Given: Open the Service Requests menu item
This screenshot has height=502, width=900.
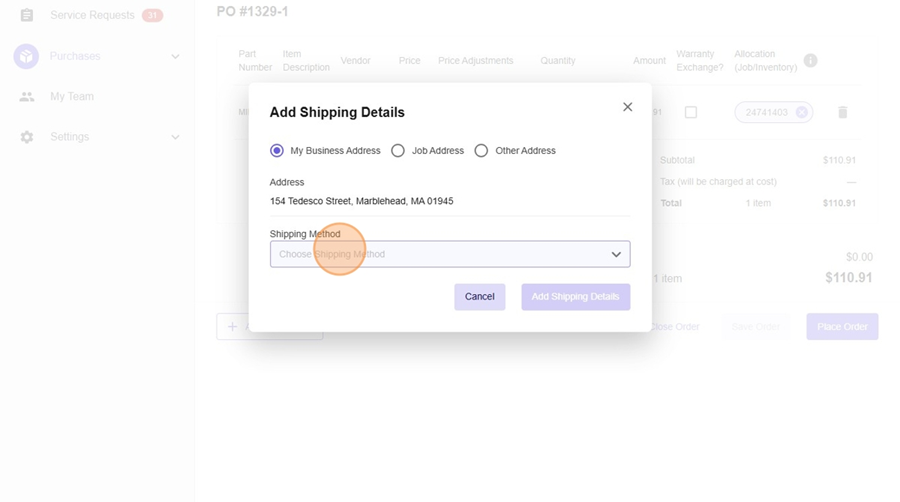Looking at the screenshot, I should tap(92, 15).
